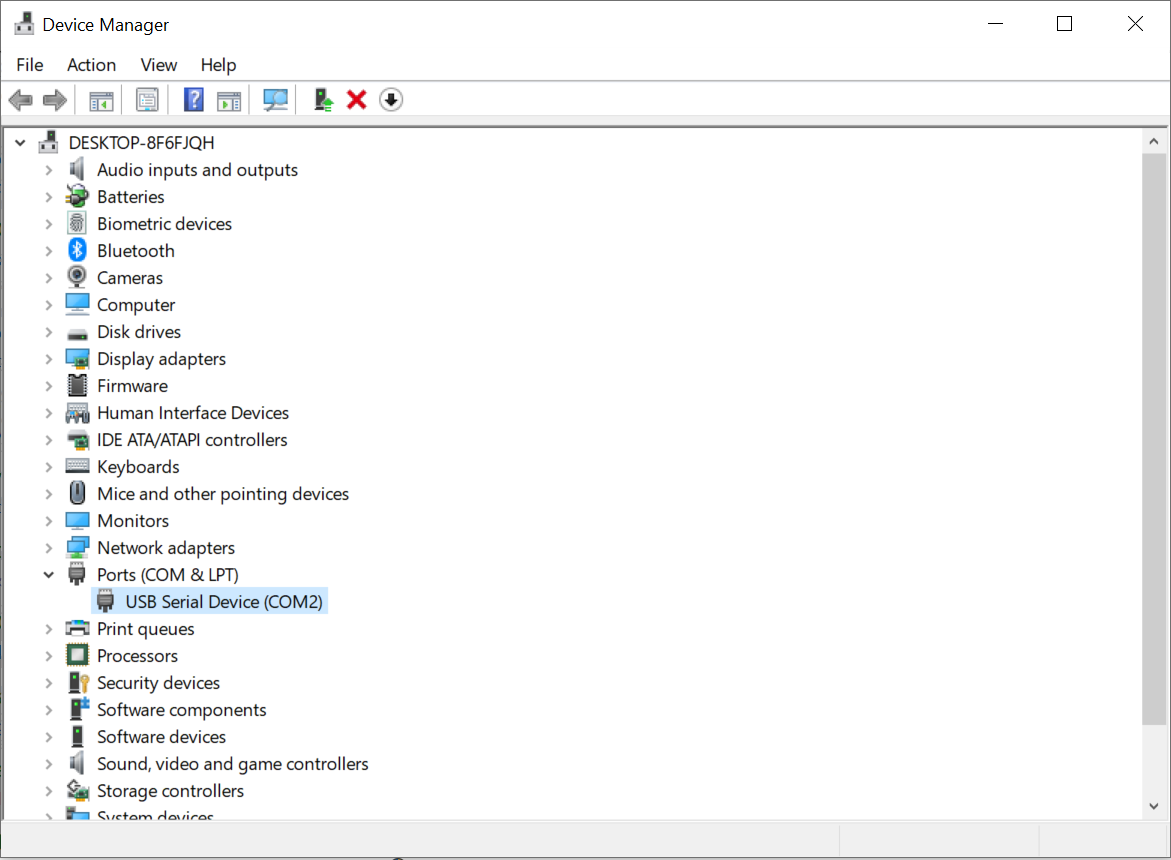Open the Help menu
The width and height of the screenshot is (1171, 860).
218,65
